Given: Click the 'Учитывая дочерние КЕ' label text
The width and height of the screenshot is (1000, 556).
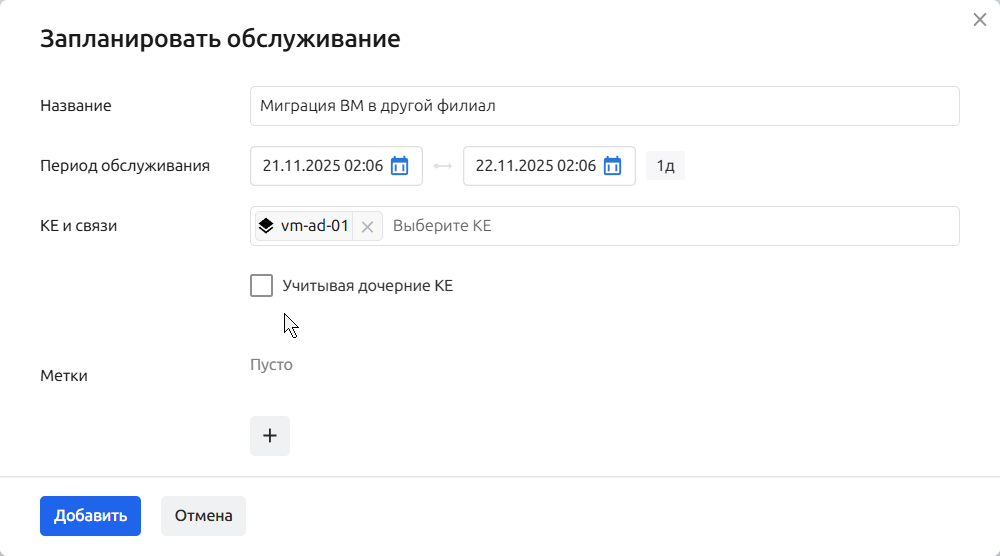Looking at the screenshot, I should tap(367, 286).
